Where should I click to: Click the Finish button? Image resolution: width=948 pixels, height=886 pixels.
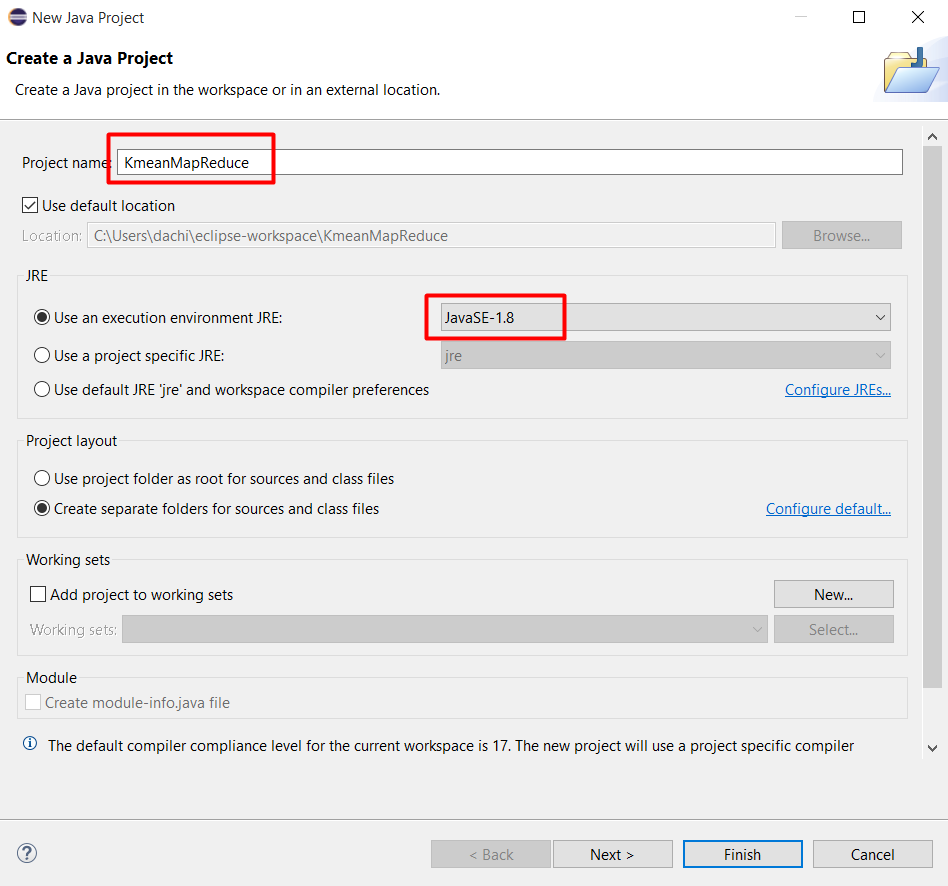[x=742, y=854]
